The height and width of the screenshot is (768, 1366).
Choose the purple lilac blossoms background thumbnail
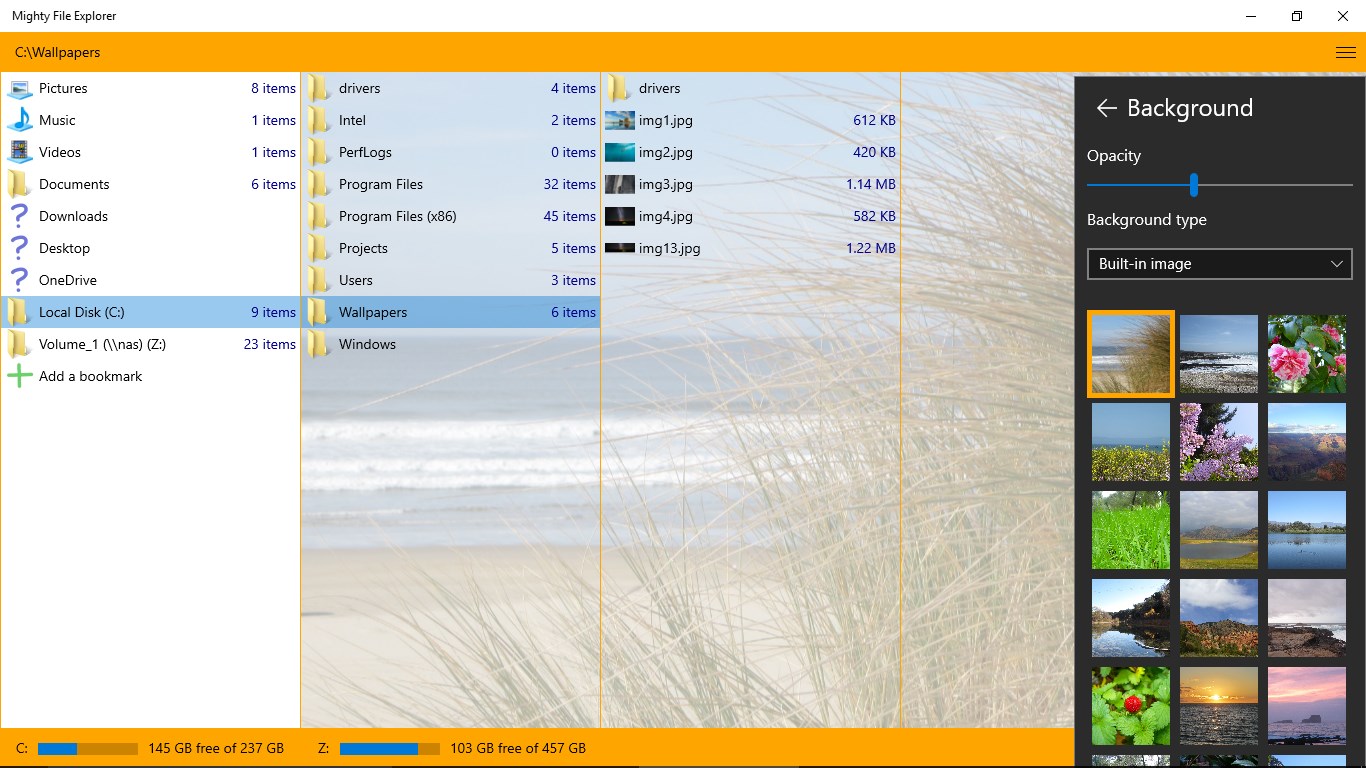click(x=1219, y=442)
